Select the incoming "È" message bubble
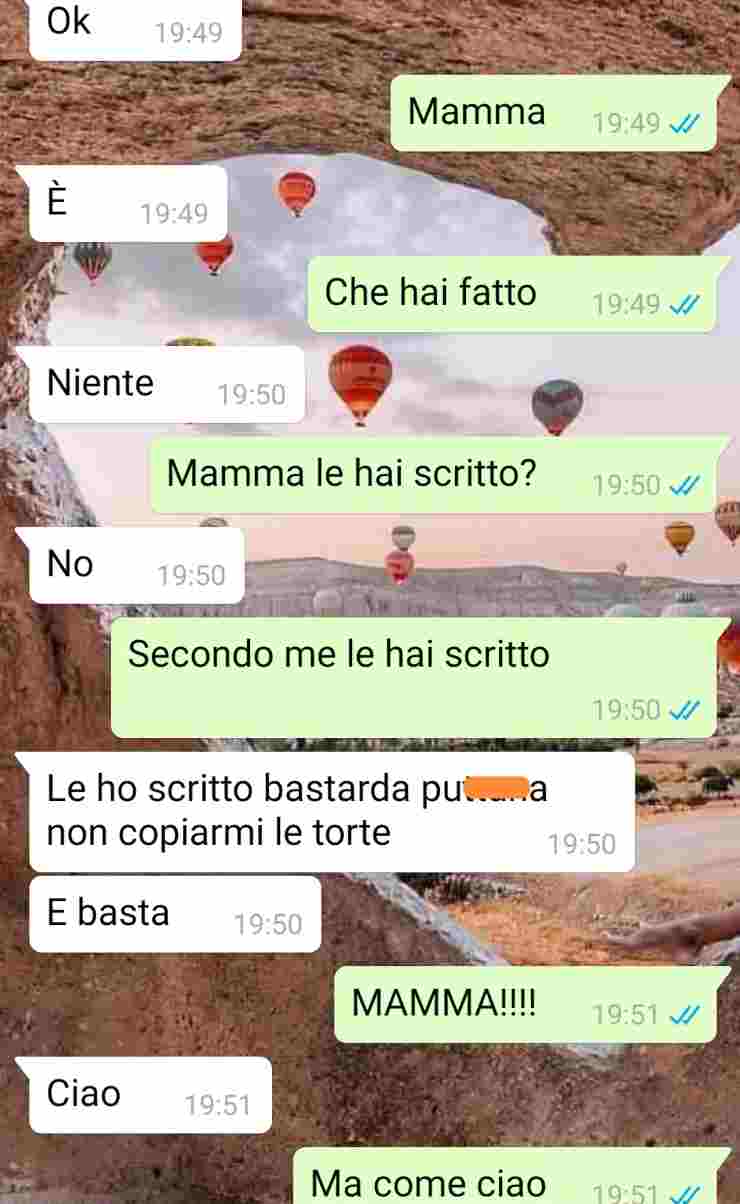The width and height of the screenshot is (740, 1204). [x=128, y=204]
